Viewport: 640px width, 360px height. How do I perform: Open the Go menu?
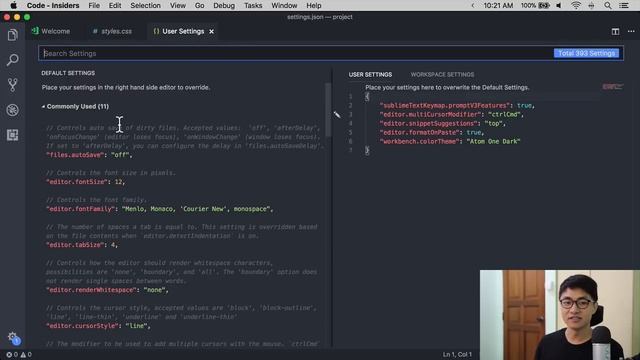pos(199,5)
